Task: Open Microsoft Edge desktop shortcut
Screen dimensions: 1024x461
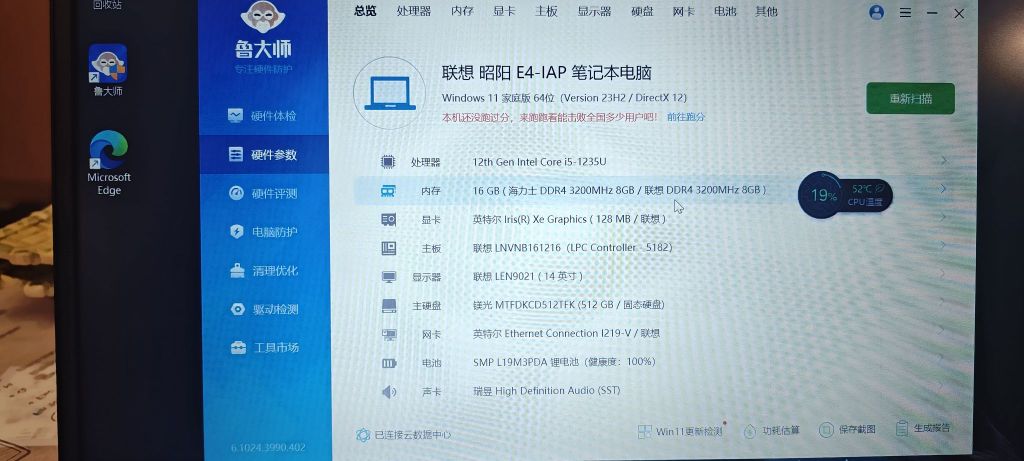Action: (x=109, y=163)
